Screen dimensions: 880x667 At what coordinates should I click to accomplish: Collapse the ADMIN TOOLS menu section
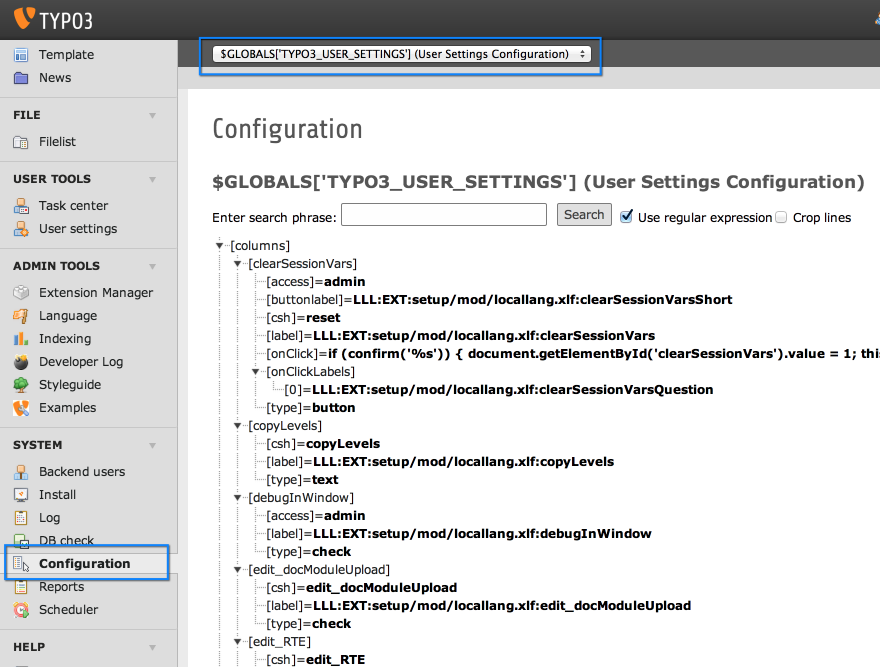152,266
